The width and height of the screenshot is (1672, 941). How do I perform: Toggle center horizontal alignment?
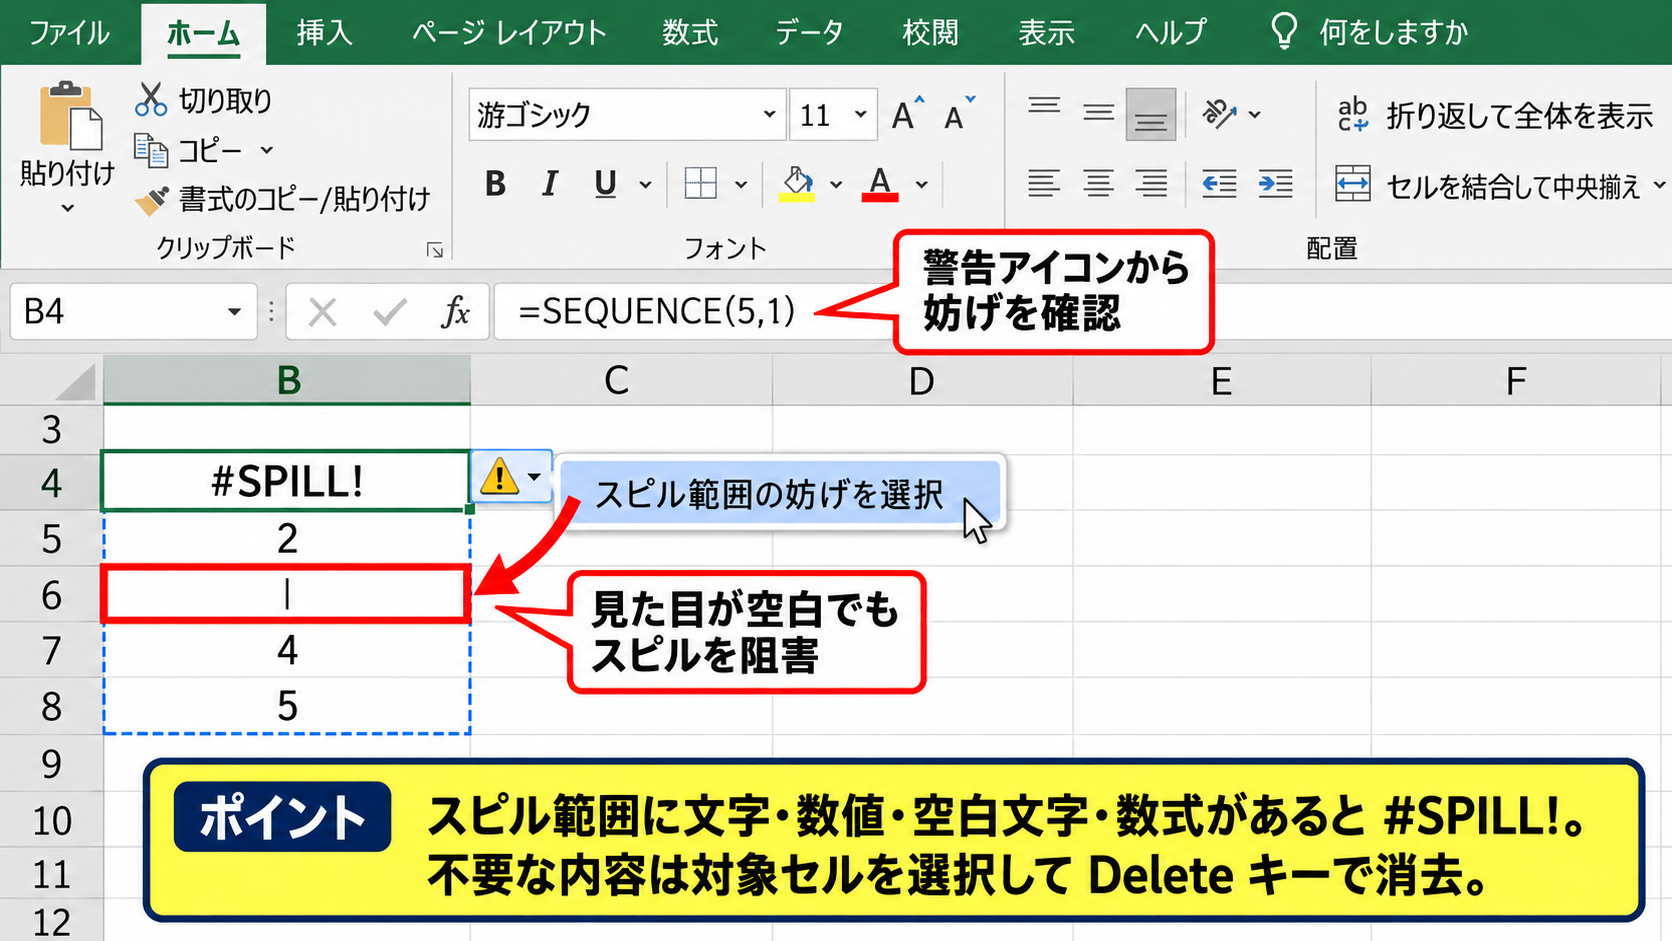click(1098, 184)
